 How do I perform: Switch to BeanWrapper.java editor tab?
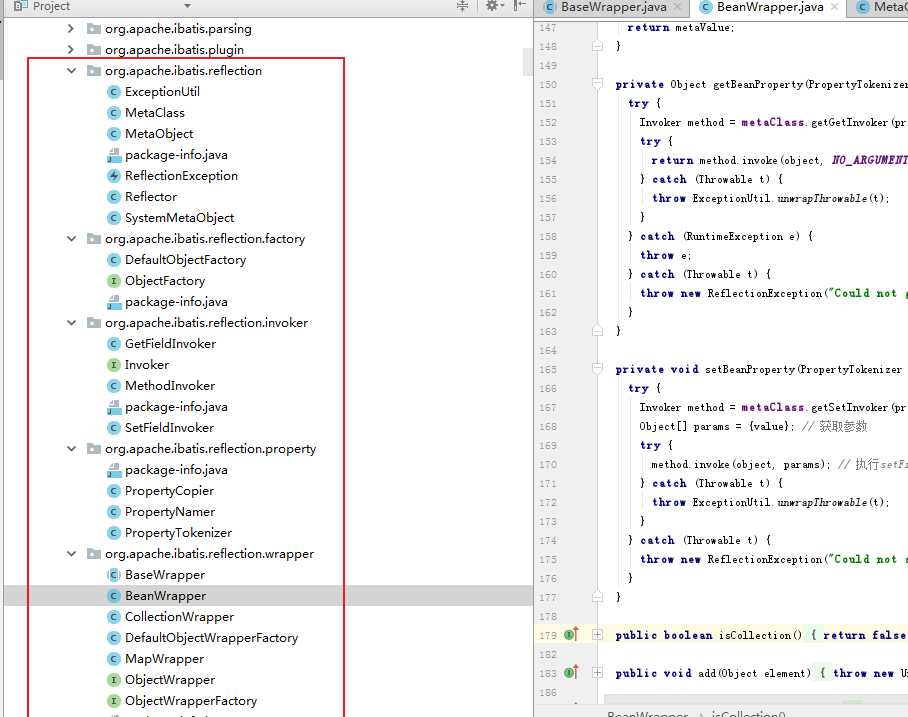click(770, 7)
